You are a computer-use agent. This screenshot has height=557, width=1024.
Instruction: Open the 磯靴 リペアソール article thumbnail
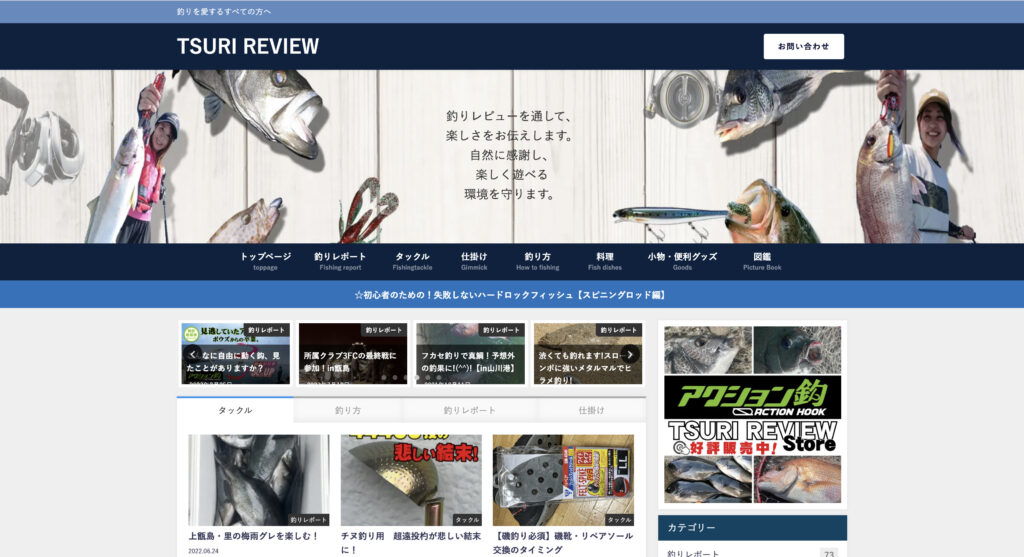click(x=563, y=480)
